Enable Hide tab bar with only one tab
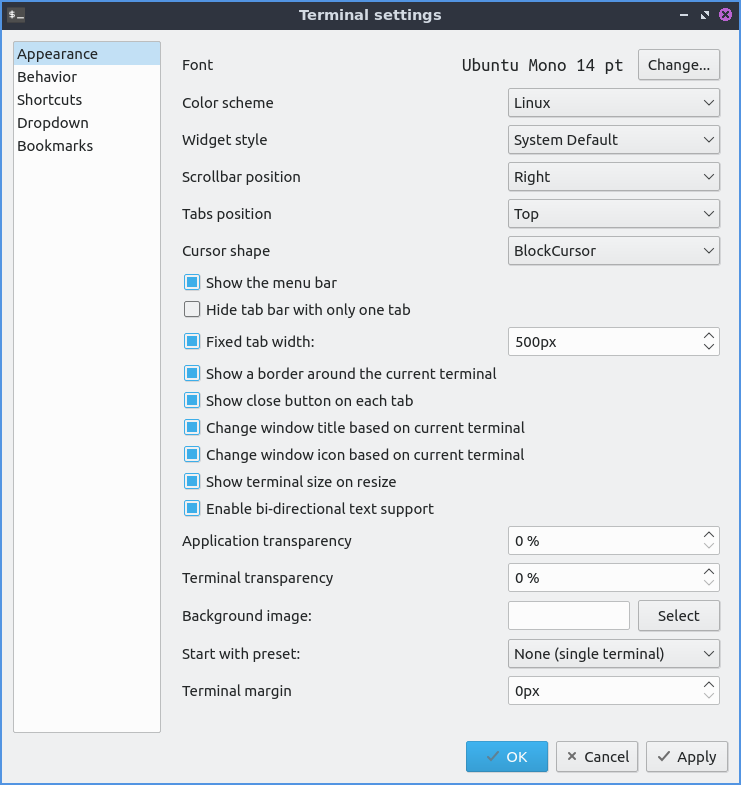 tap(193, 310)
